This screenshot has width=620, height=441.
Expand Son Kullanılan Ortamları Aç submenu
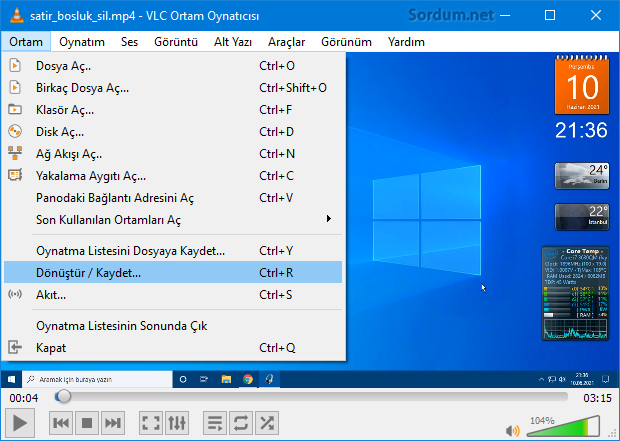pos(173,220)
